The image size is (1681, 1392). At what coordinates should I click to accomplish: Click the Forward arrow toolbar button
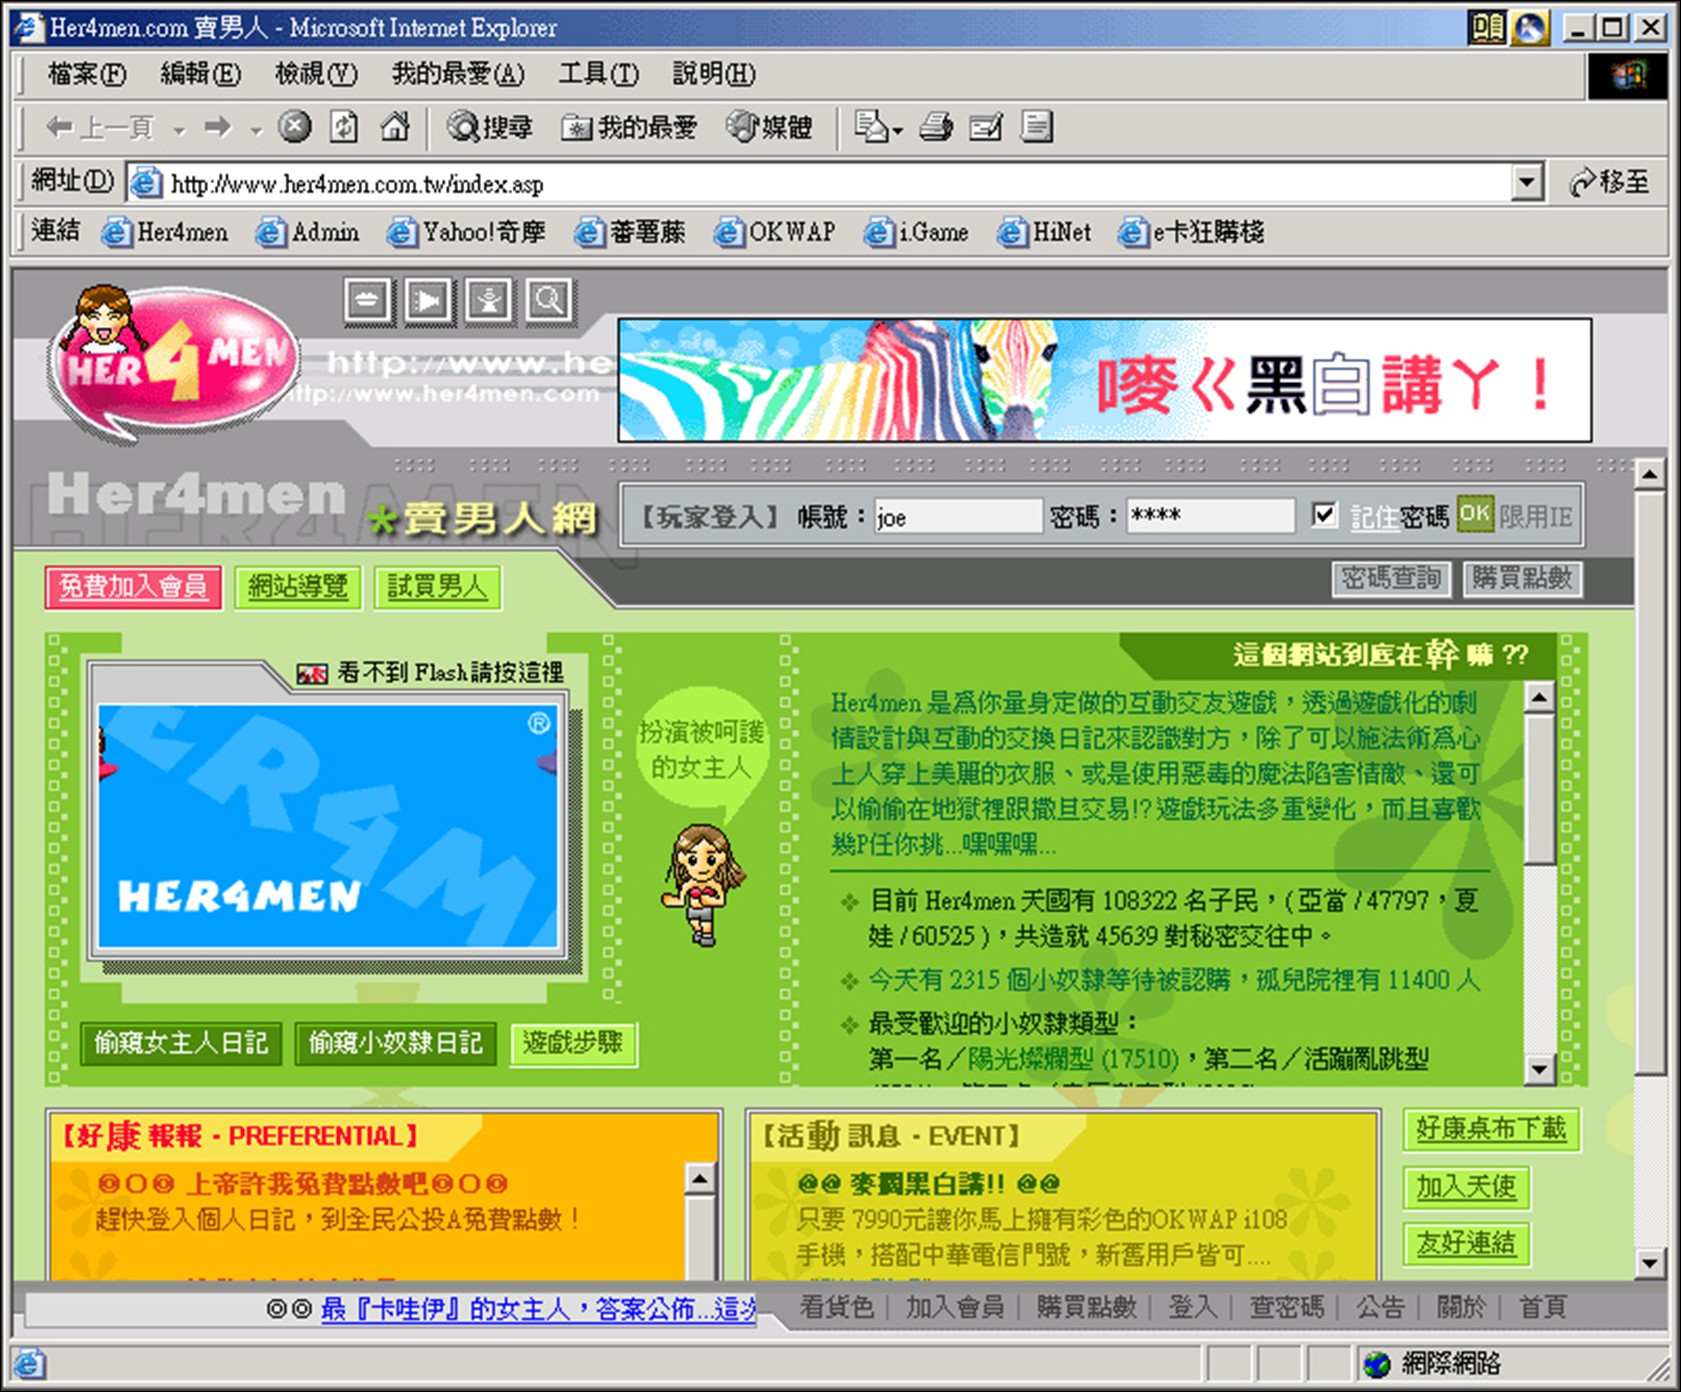217,128
